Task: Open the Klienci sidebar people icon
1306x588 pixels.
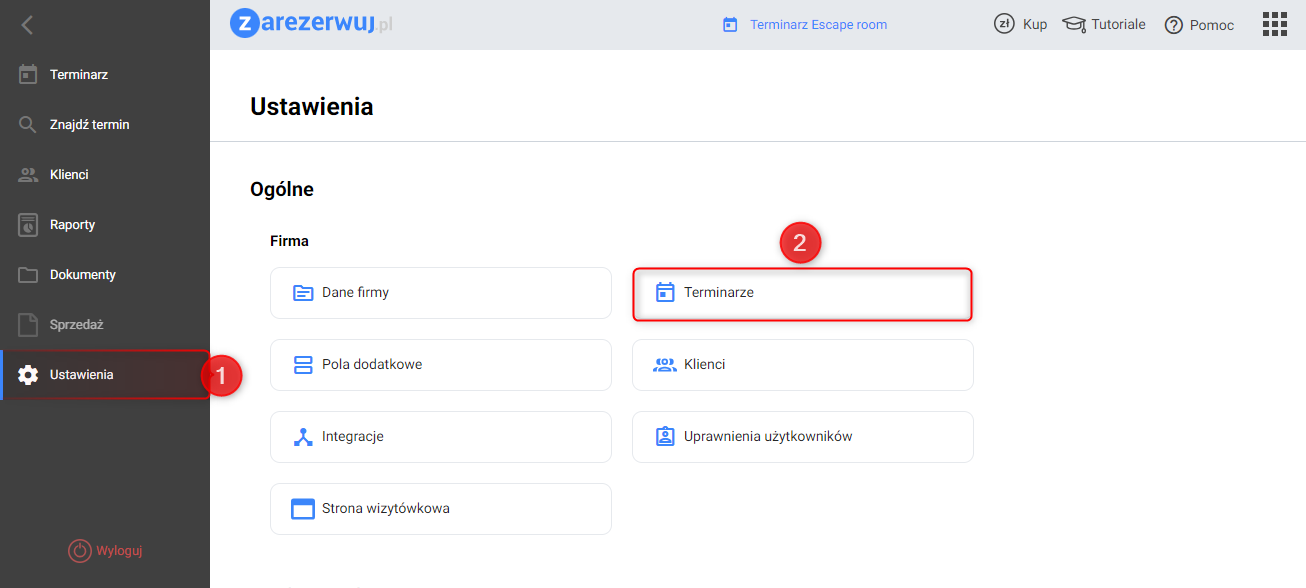Action: [28, 175]
